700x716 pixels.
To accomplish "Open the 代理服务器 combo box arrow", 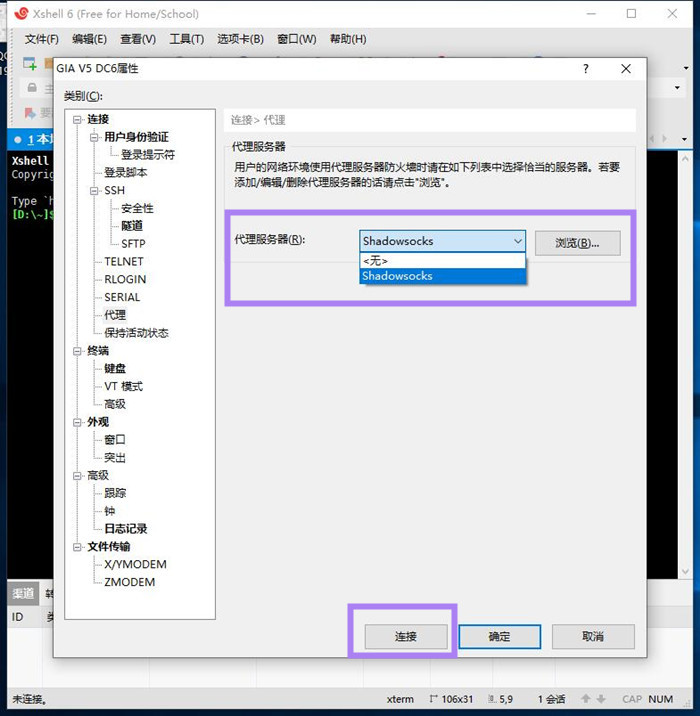I will click(x=518, y=241).
